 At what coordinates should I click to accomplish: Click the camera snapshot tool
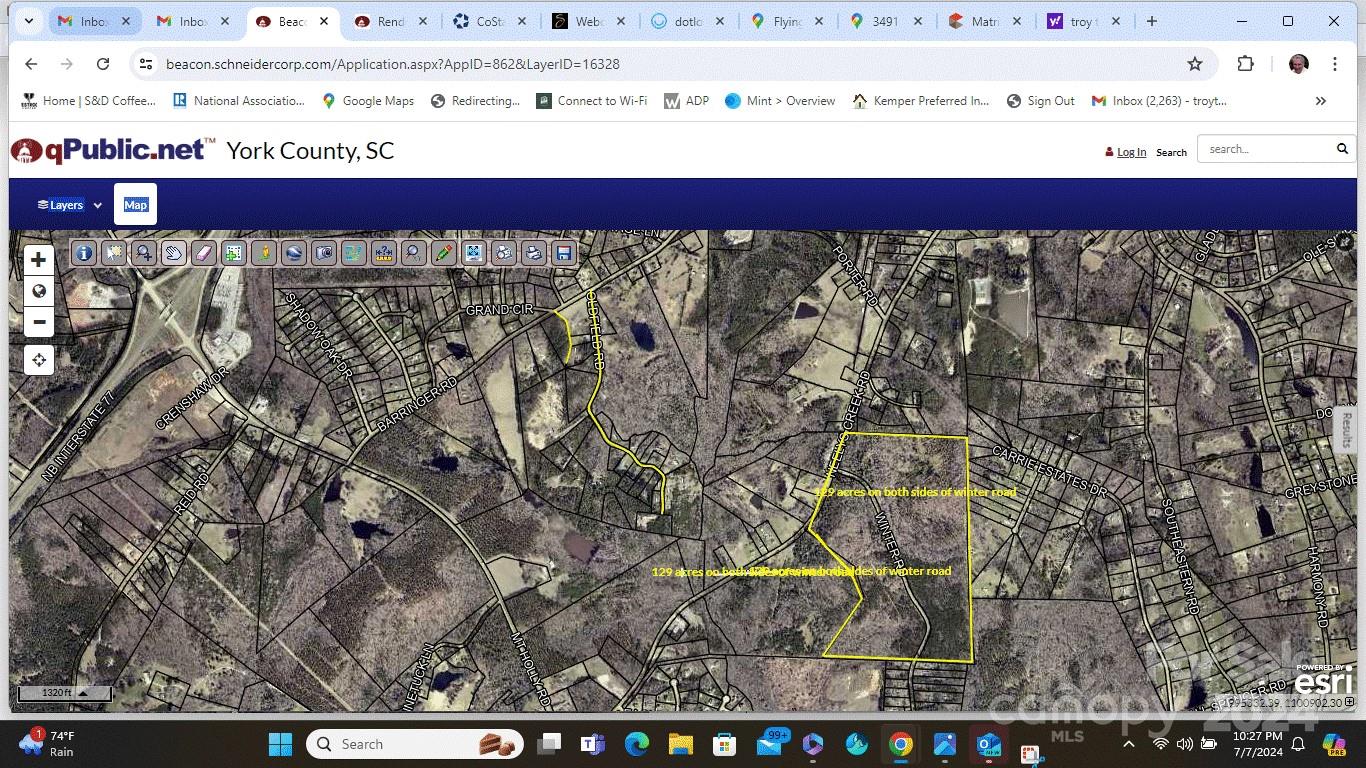[323, 253]
